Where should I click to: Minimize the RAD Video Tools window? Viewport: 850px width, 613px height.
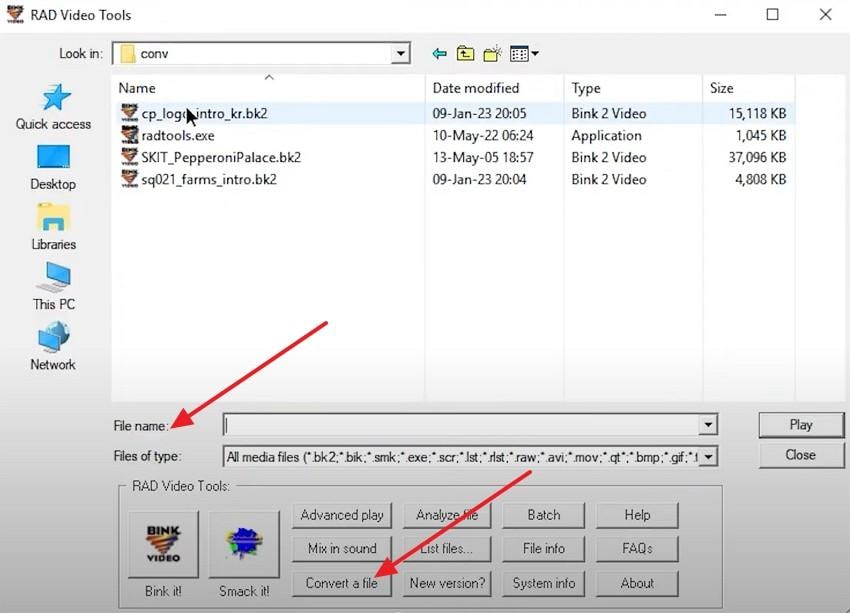[720, 15]
